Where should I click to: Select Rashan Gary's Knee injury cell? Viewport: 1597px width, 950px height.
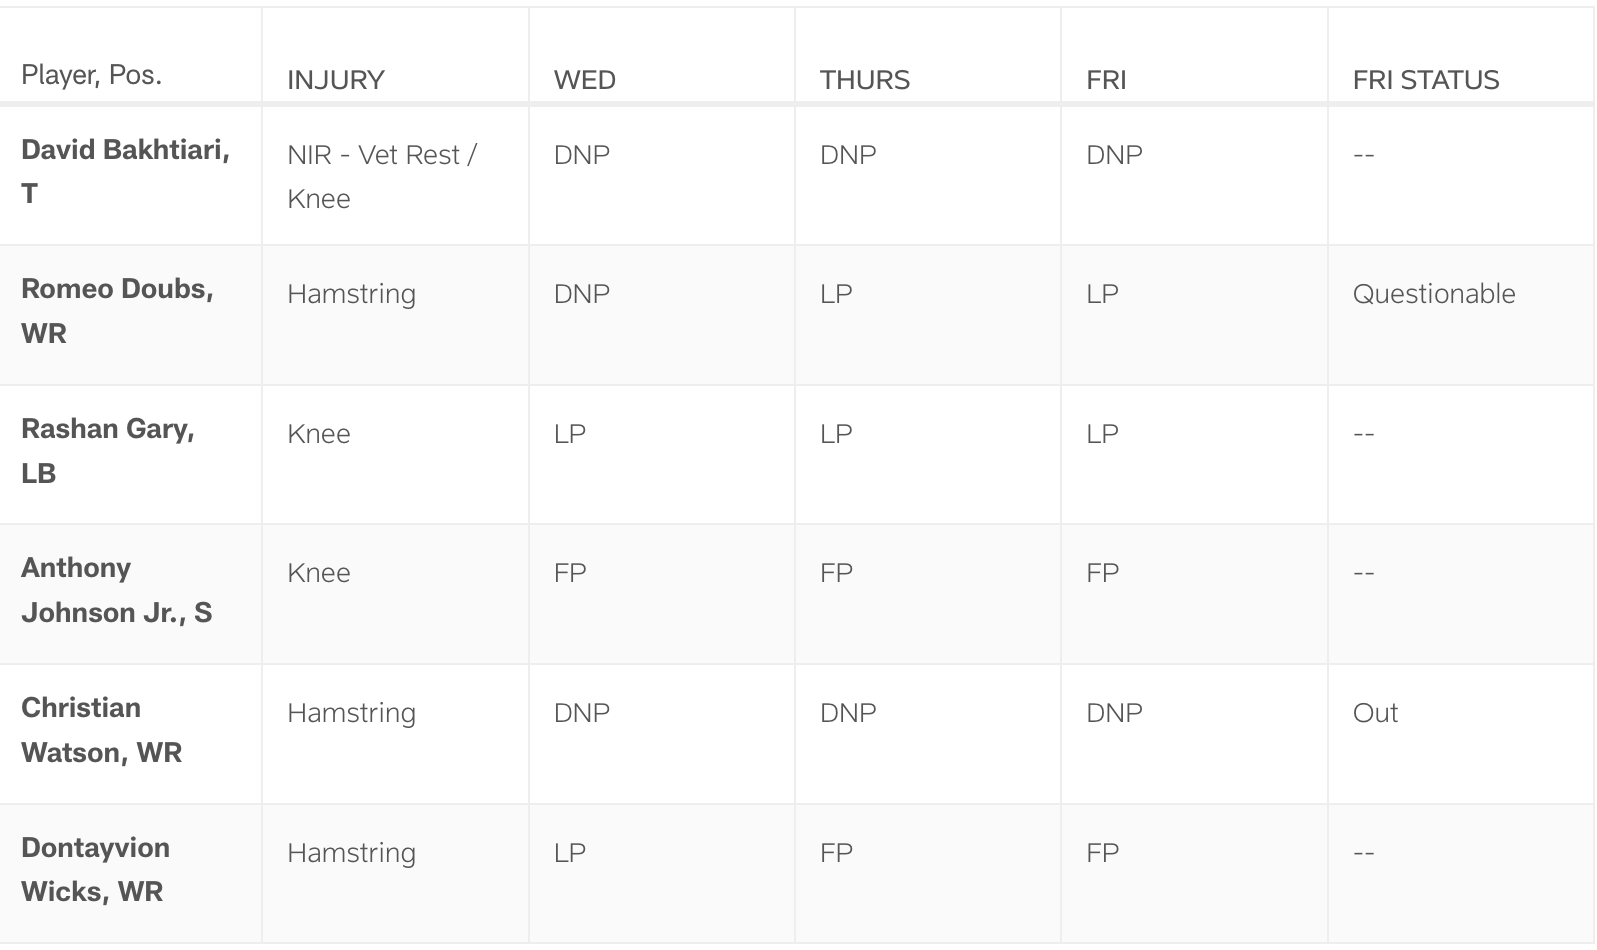point(319,434)
